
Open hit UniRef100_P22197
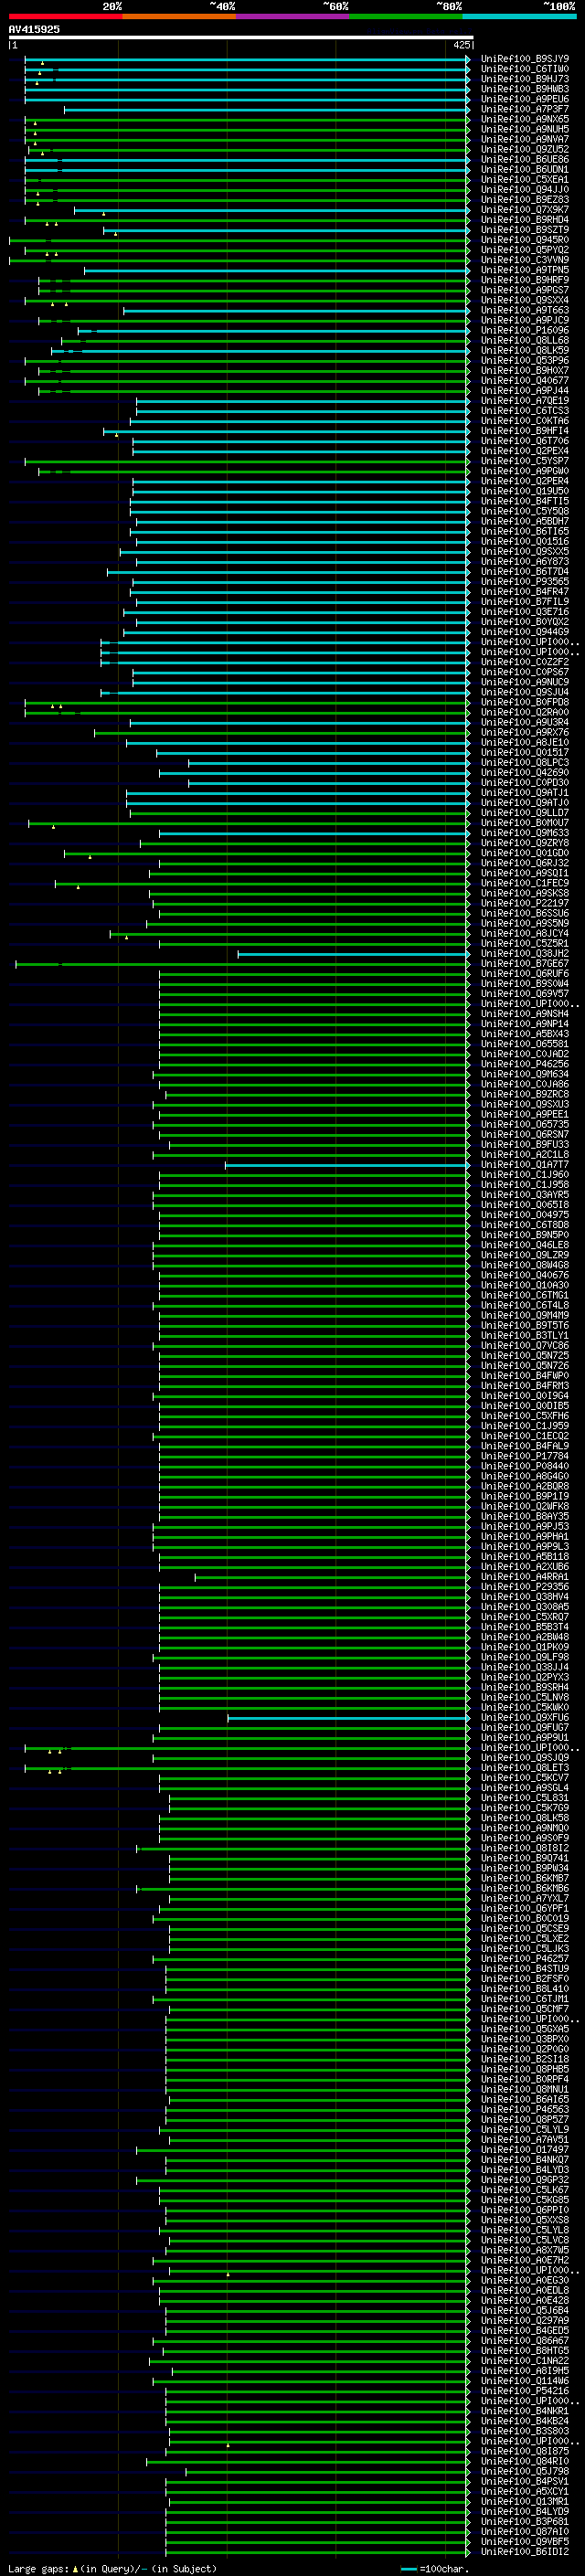click(x=525, y=903)
